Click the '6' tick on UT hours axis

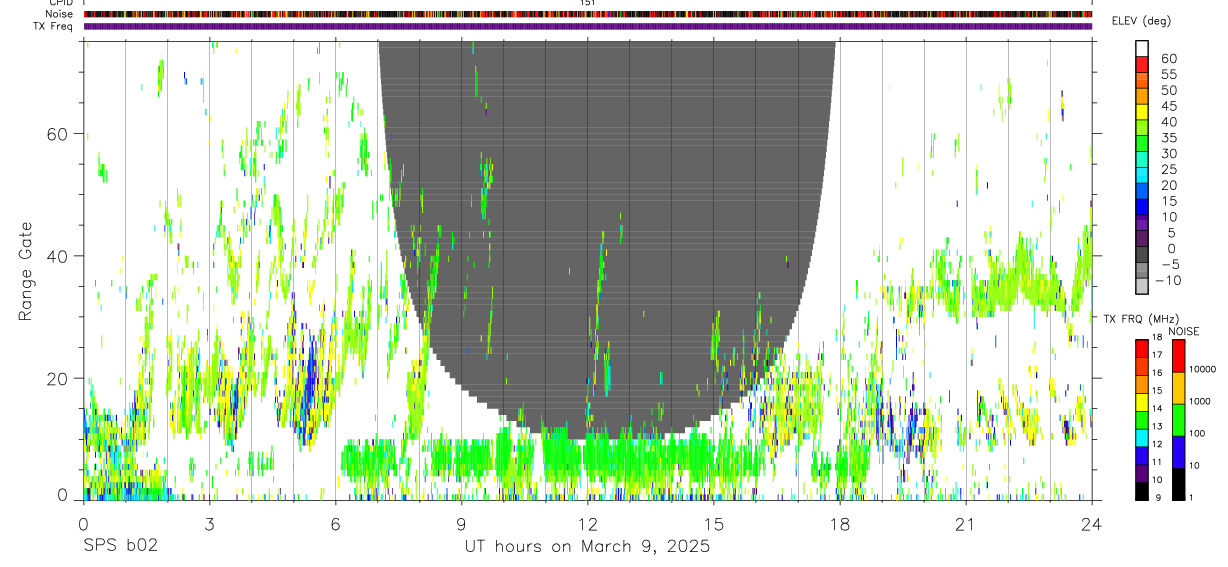click(x=335, y=523)
